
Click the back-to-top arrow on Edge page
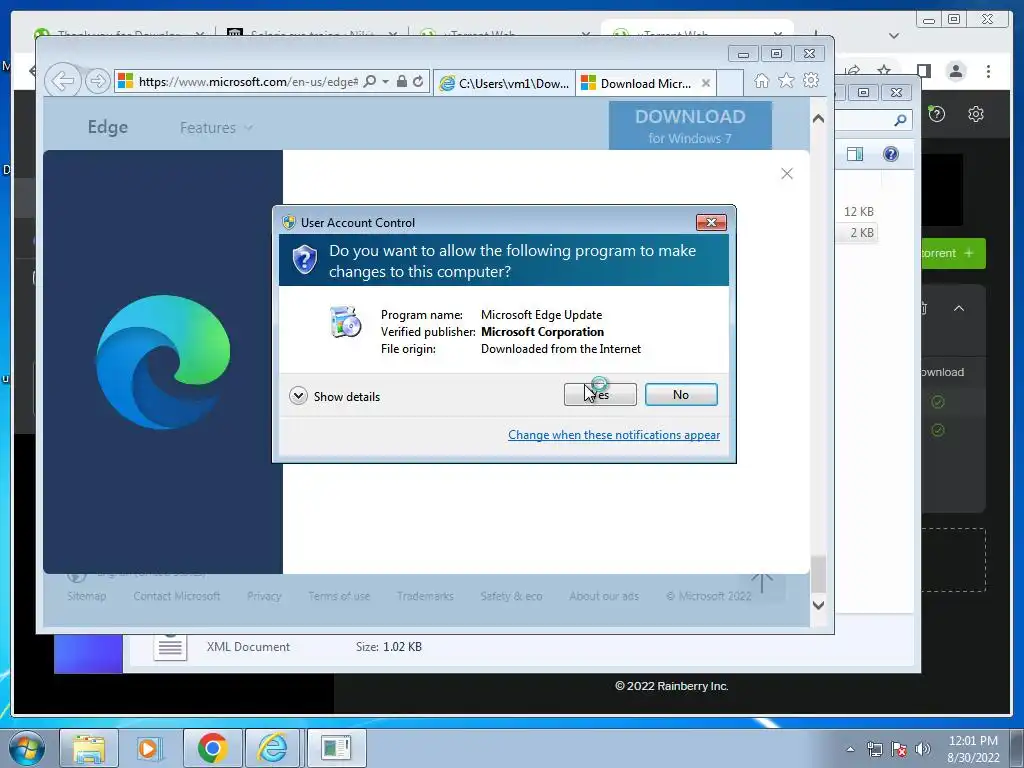pos(761,583)
